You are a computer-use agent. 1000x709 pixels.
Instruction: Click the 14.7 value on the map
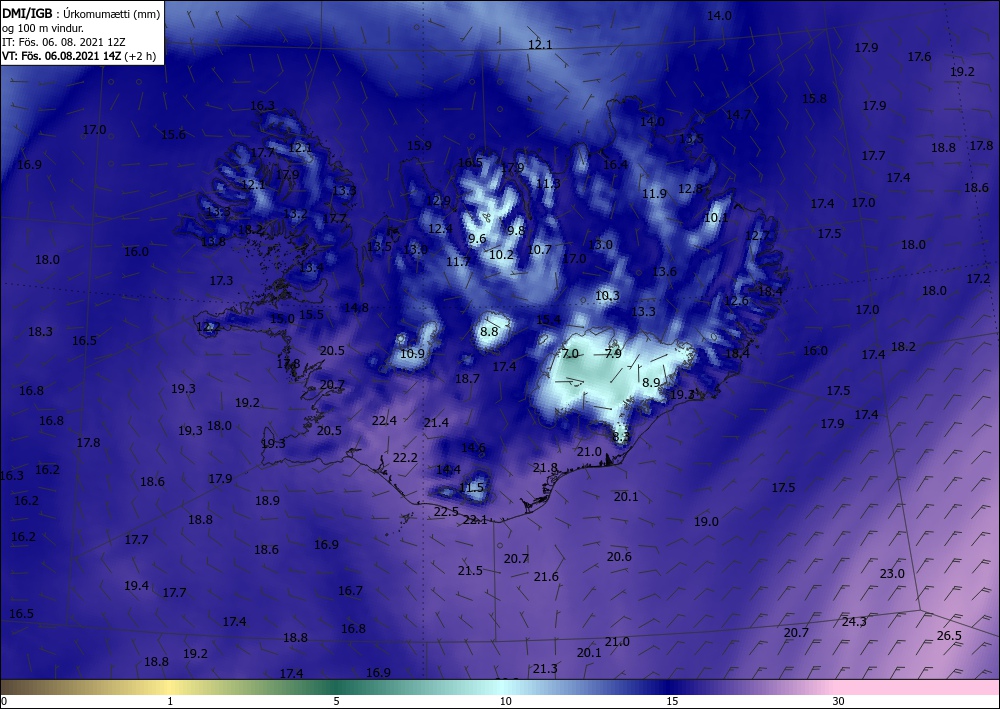click(x=739, y=115)
